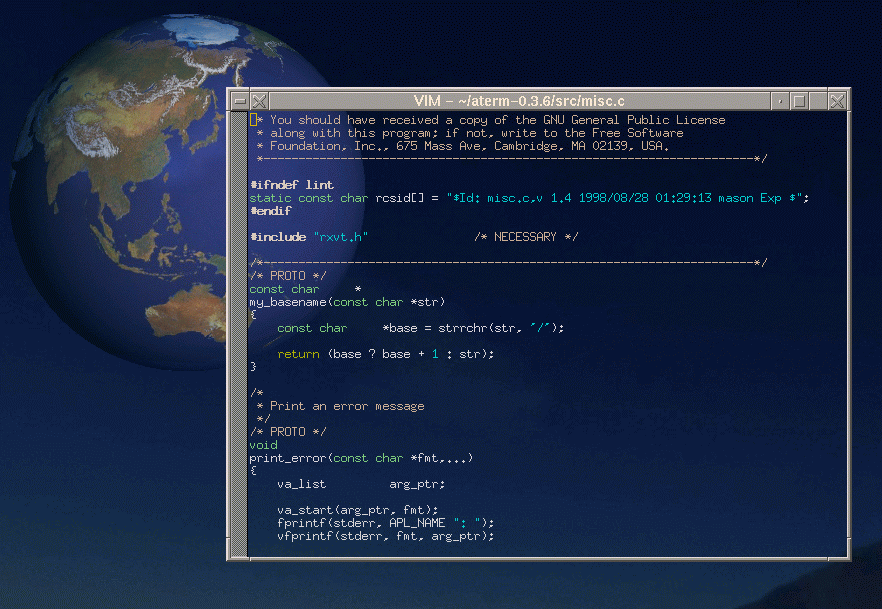Iconify the VIM window using the dot button

(x=779, y=101)
